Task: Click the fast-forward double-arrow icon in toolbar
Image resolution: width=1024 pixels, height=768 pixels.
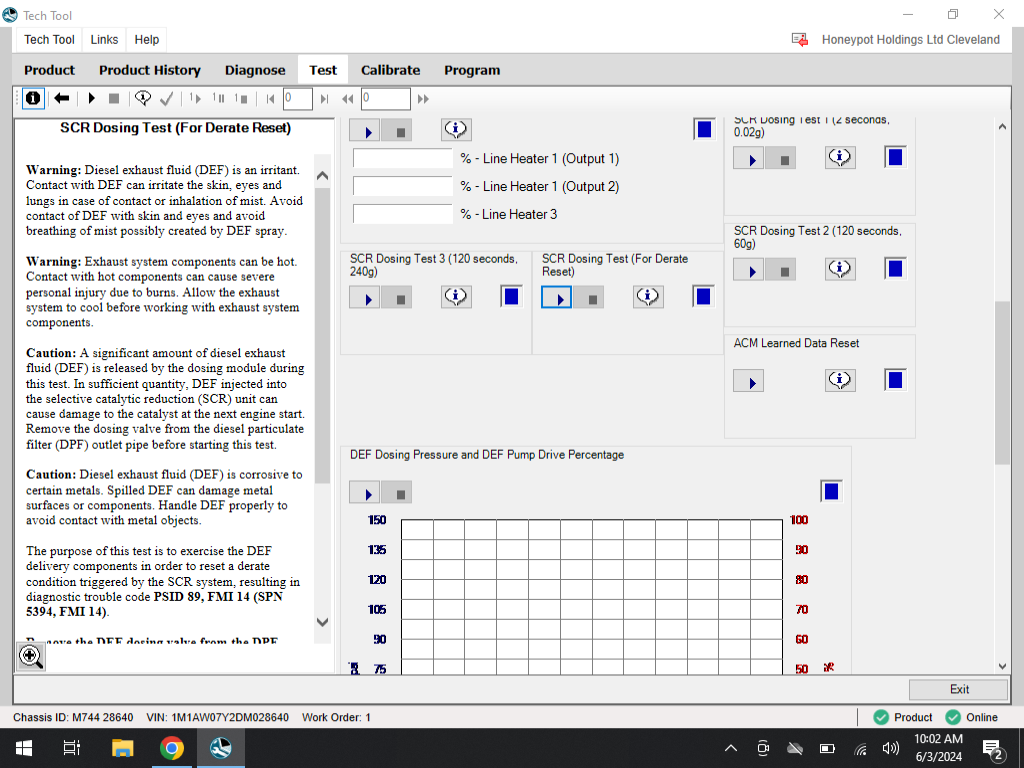Action: (x=423, y=99)
